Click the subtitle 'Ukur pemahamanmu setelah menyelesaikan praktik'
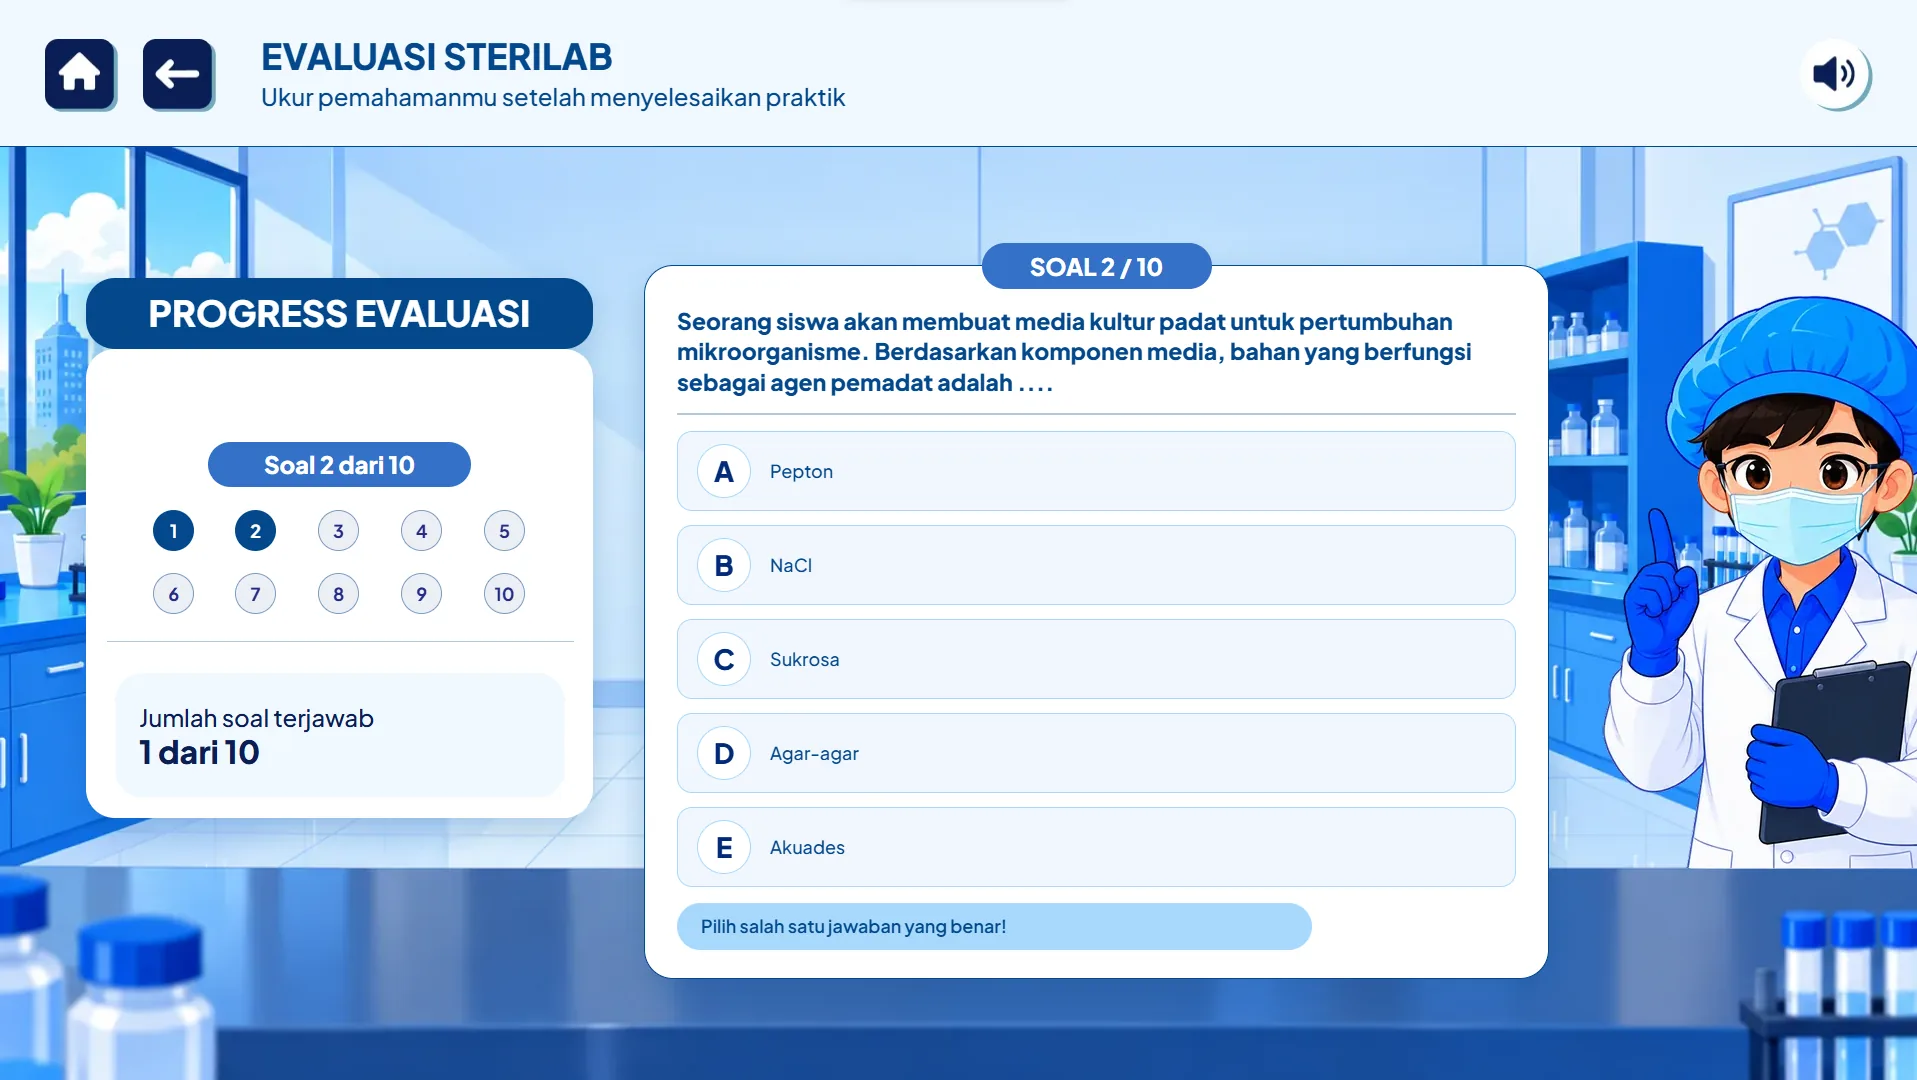1917x1080 pixels. 553,98
